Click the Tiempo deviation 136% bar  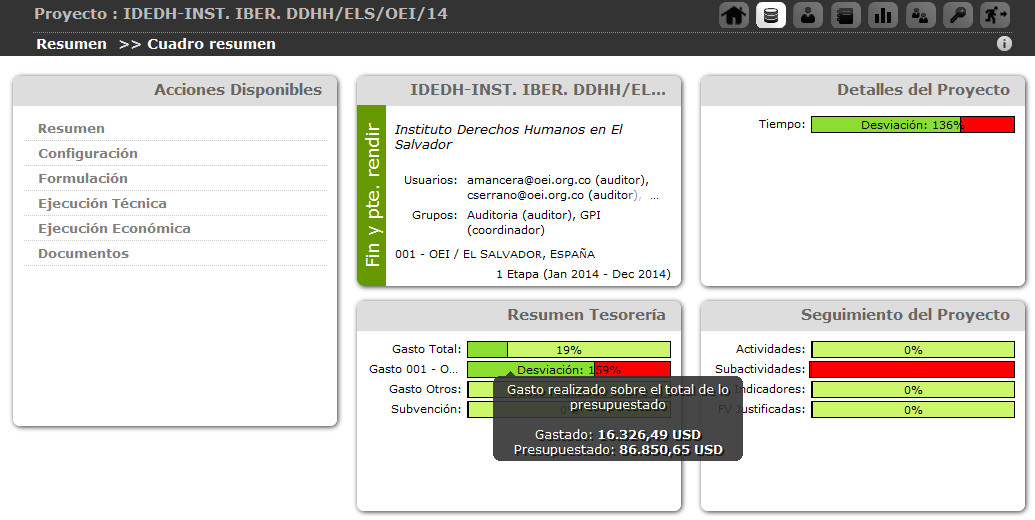click(913, 125)
